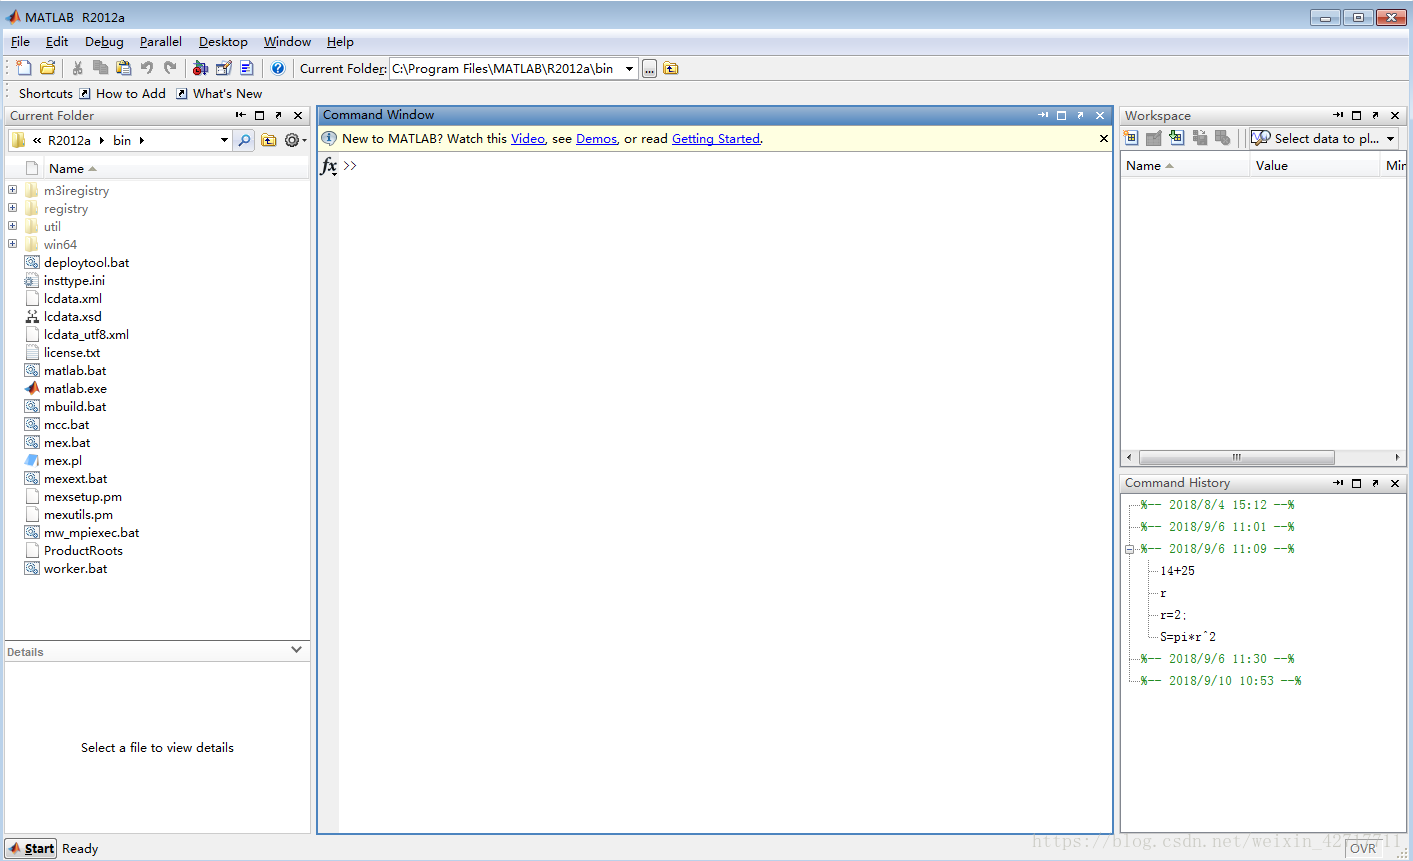Viewport: 1413px width, 861px height.
Task: Open the Profiler icon in toolbar
Action: pyautogui.click(x=246, y=68)
